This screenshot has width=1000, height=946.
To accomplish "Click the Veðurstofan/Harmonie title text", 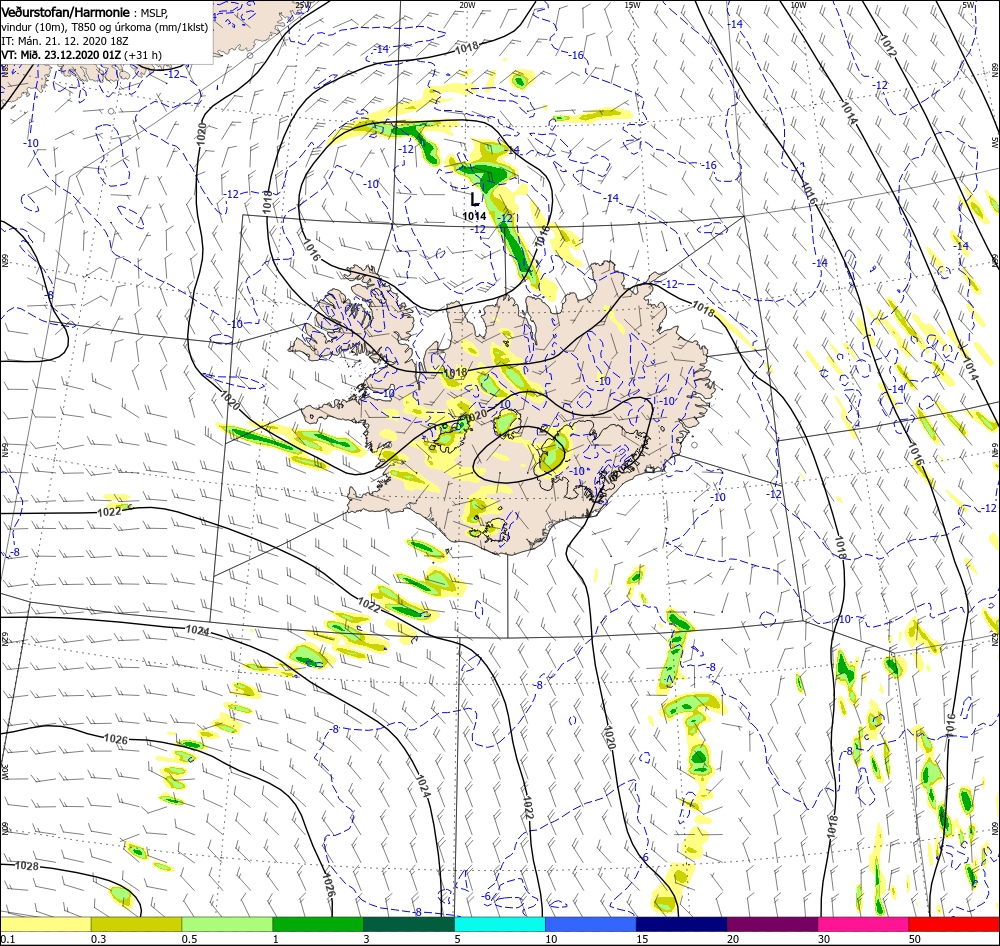I will coord(67,12).
